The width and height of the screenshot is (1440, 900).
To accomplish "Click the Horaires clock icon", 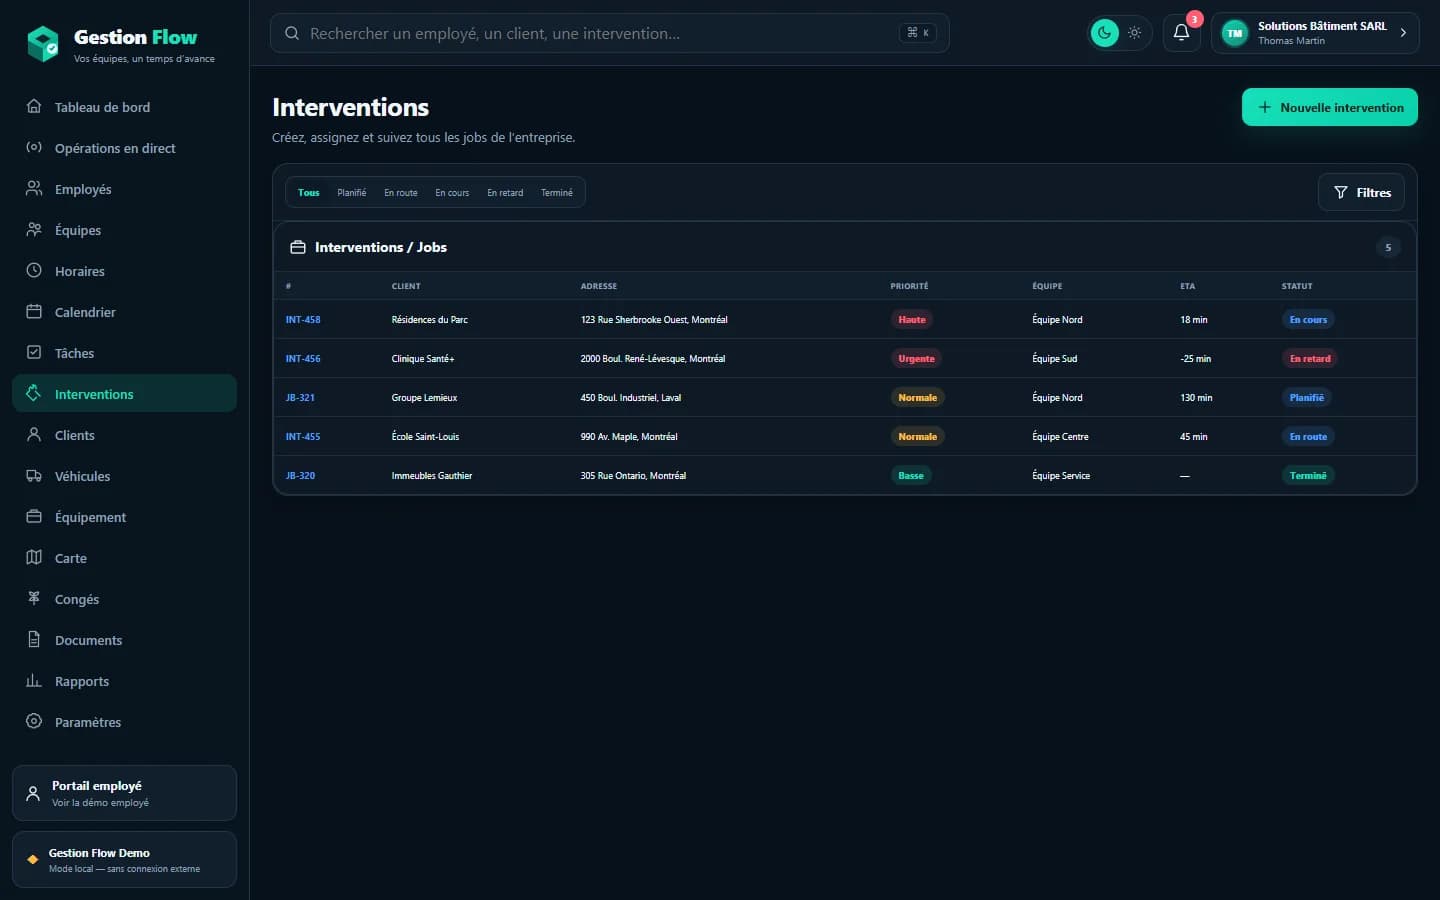I will 34,270.
